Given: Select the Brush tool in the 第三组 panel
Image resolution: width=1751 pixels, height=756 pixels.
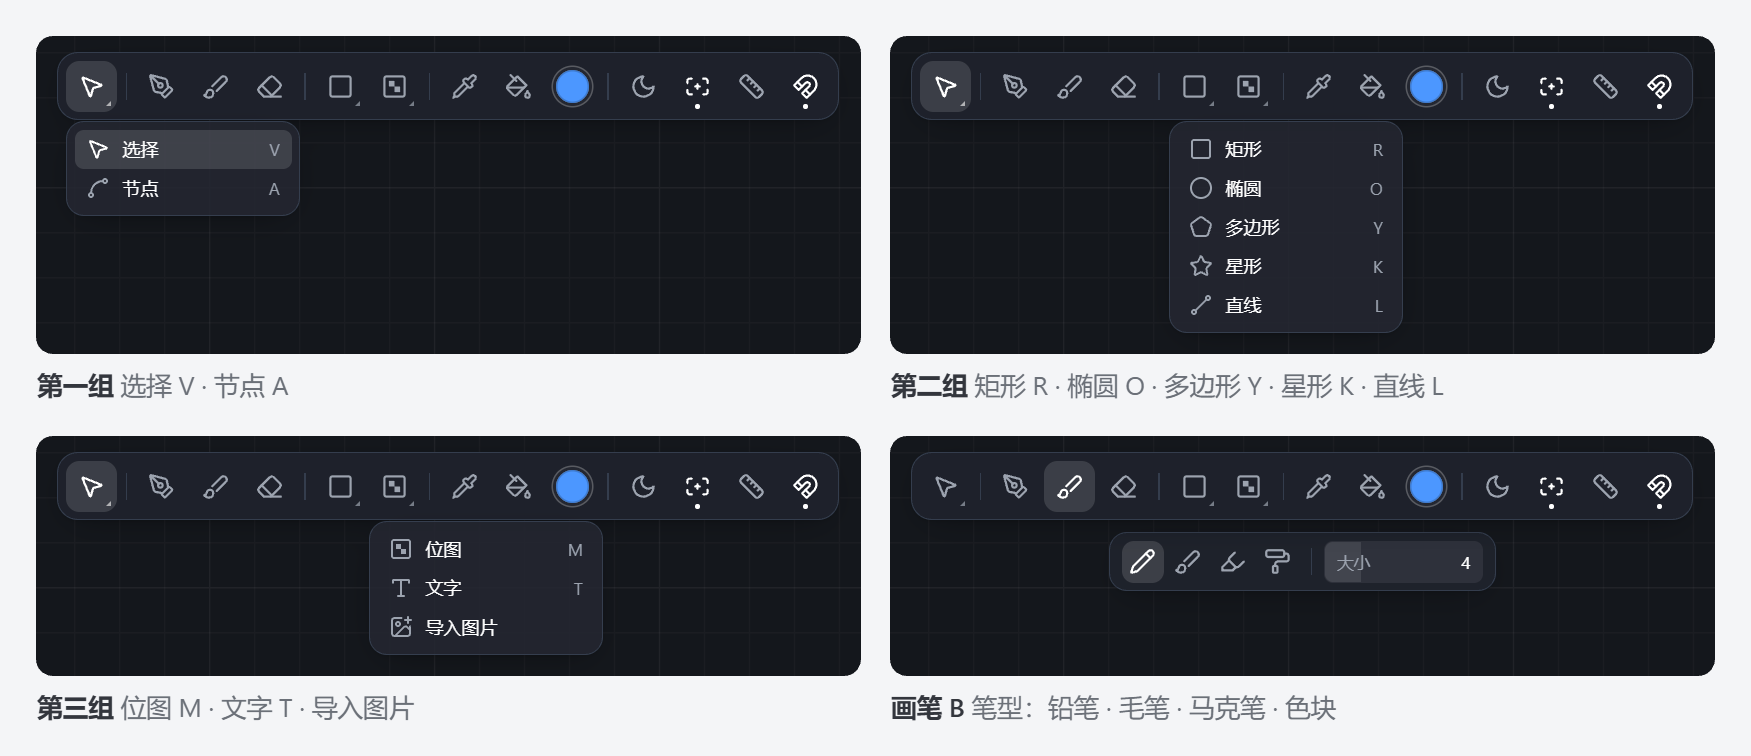Looking at the screenshot, I should click(215, 487).
